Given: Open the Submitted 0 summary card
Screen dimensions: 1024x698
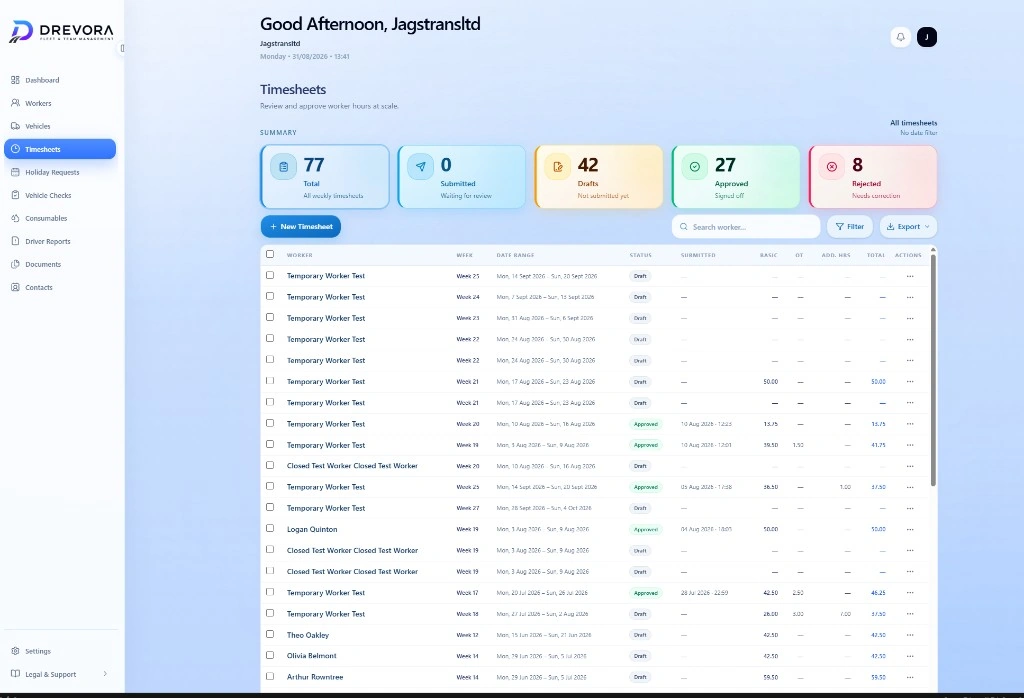Looking at the screenshot, I should point(462,177).
